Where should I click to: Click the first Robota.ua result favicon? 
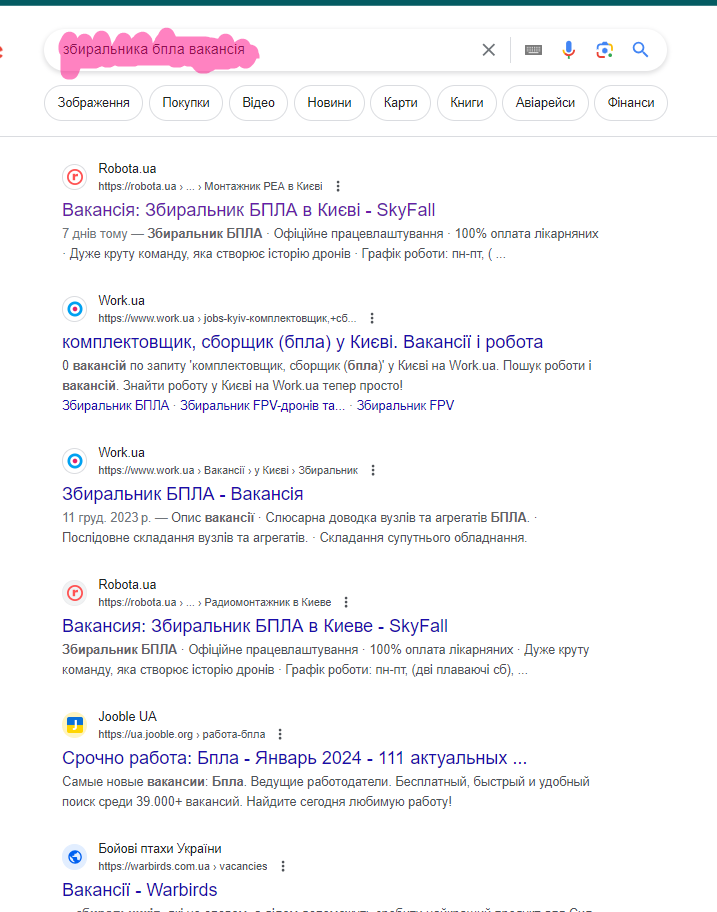coord(74,177)
